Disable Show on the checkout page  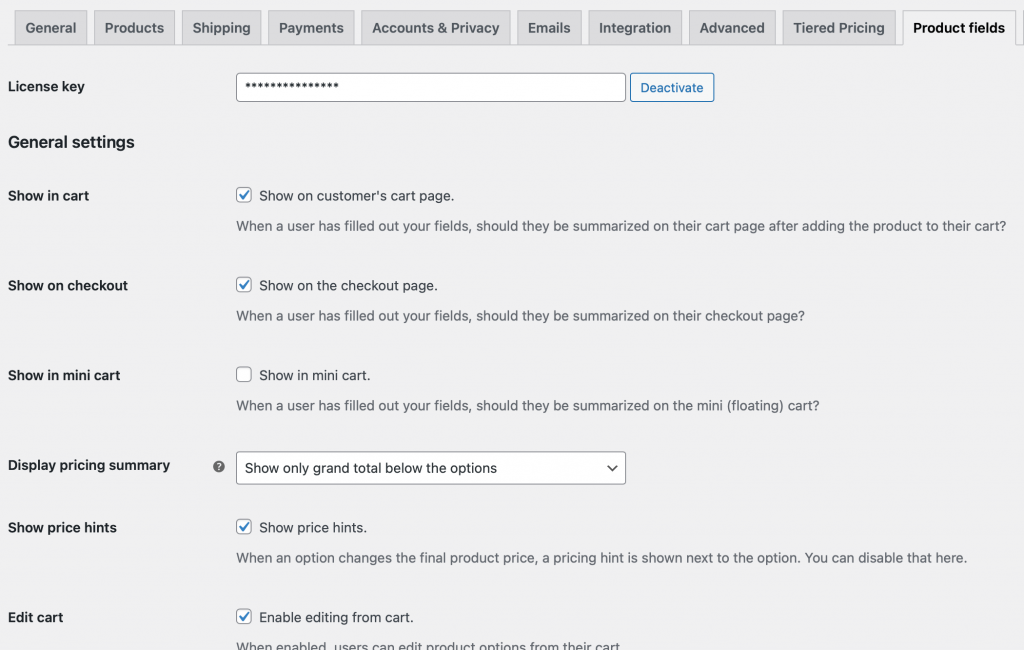point(243,284)
